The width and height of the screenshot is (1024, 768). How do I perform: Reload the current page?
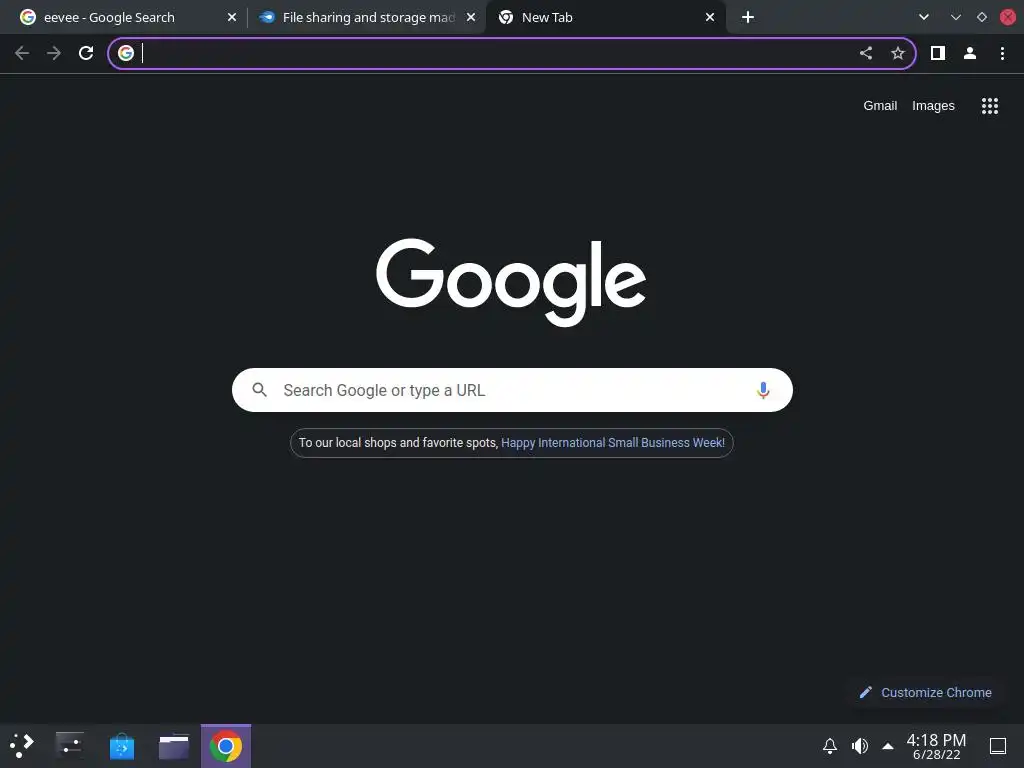86,53
